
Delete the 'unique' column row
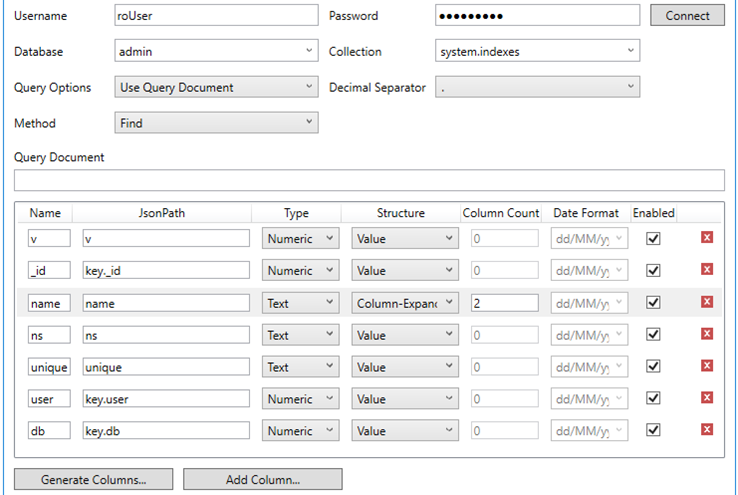pos(706,366)
